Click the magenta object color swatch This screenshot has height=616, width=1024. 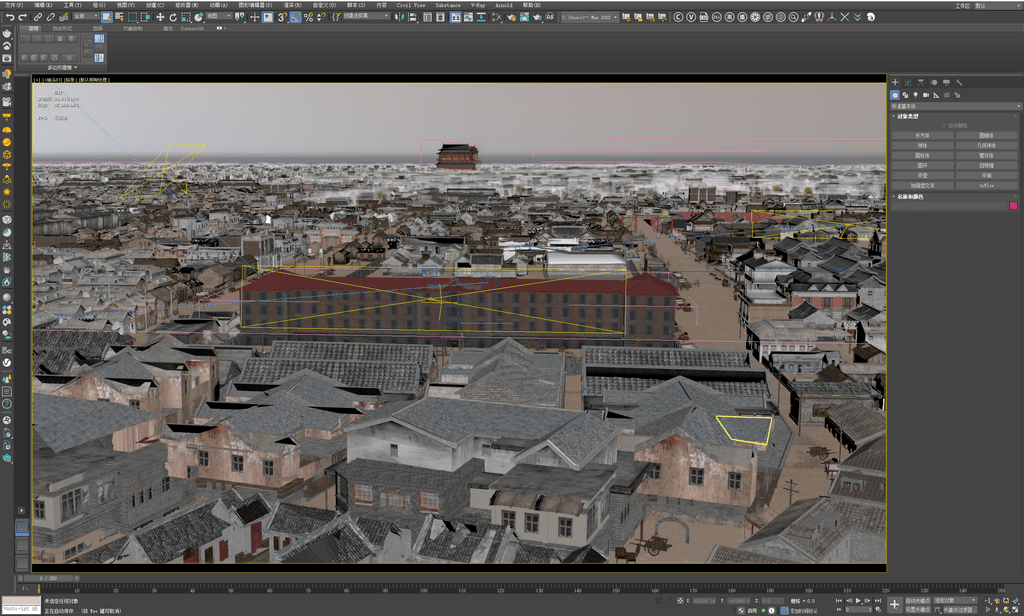pos(1013,206)
